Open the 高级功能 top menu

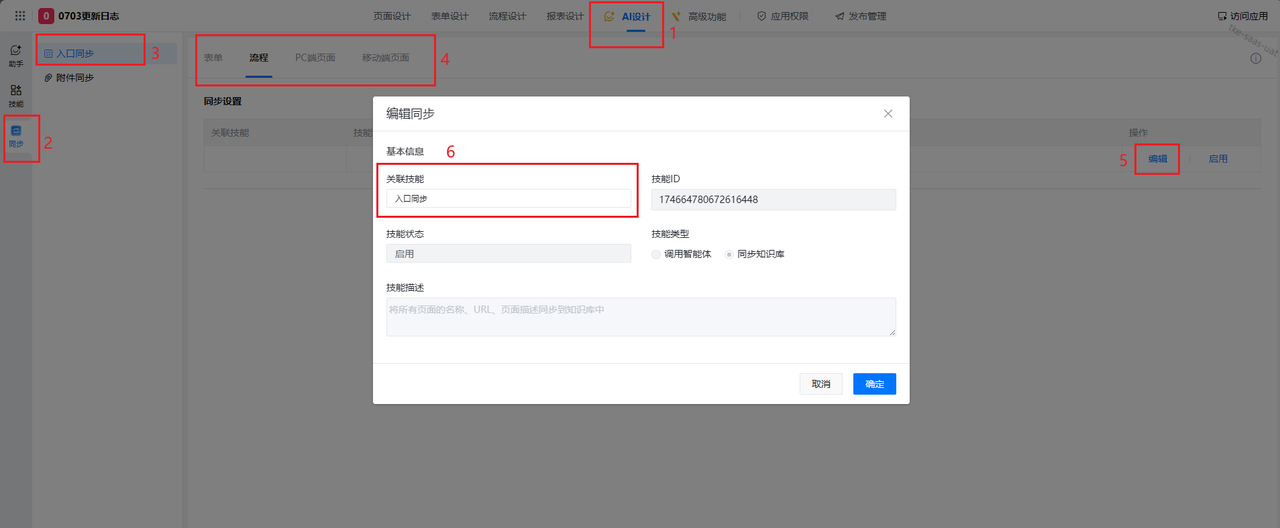click(x=706, y=16)
